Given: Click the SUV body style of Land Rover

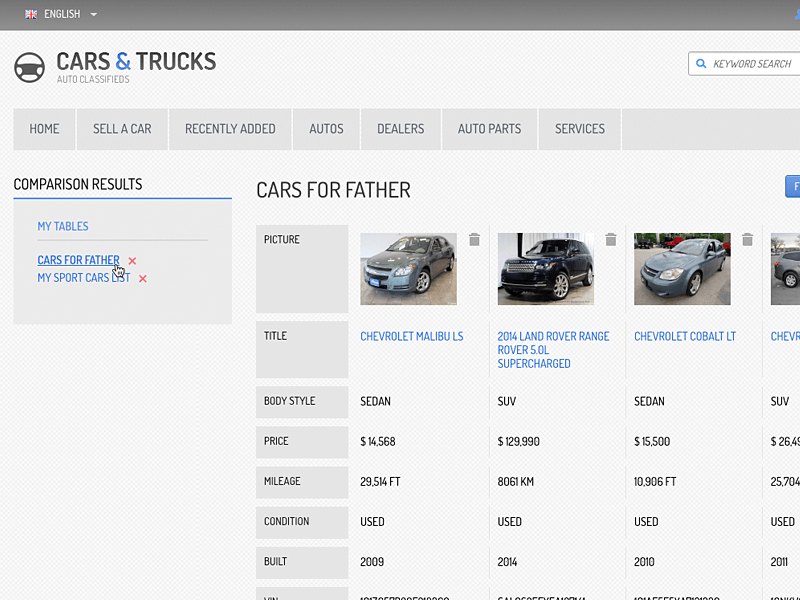Looking at the screenshot, I should 507,402.
